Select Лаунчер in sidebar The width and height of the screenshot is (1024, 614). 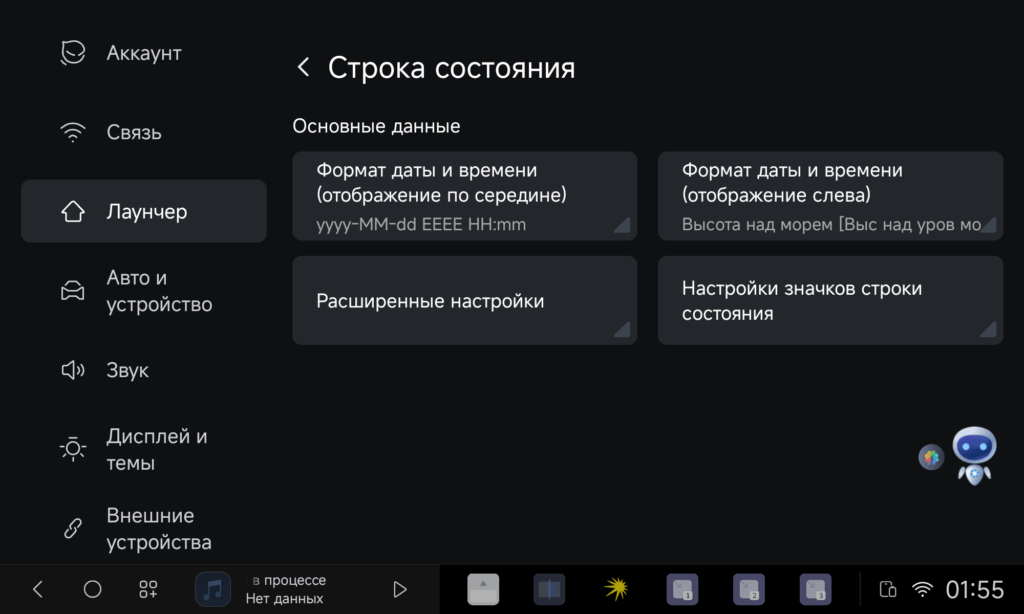[144, 212]
